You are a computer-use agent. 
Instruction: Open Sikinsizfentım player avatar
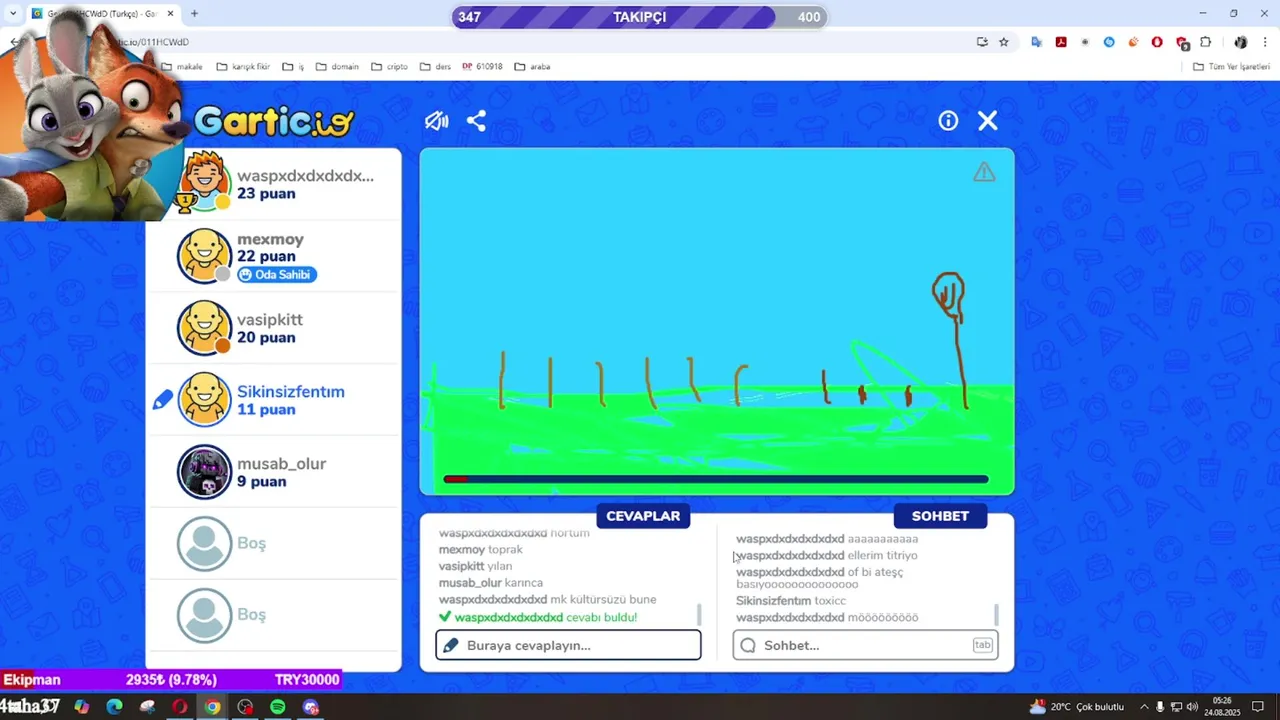point(205,400)
